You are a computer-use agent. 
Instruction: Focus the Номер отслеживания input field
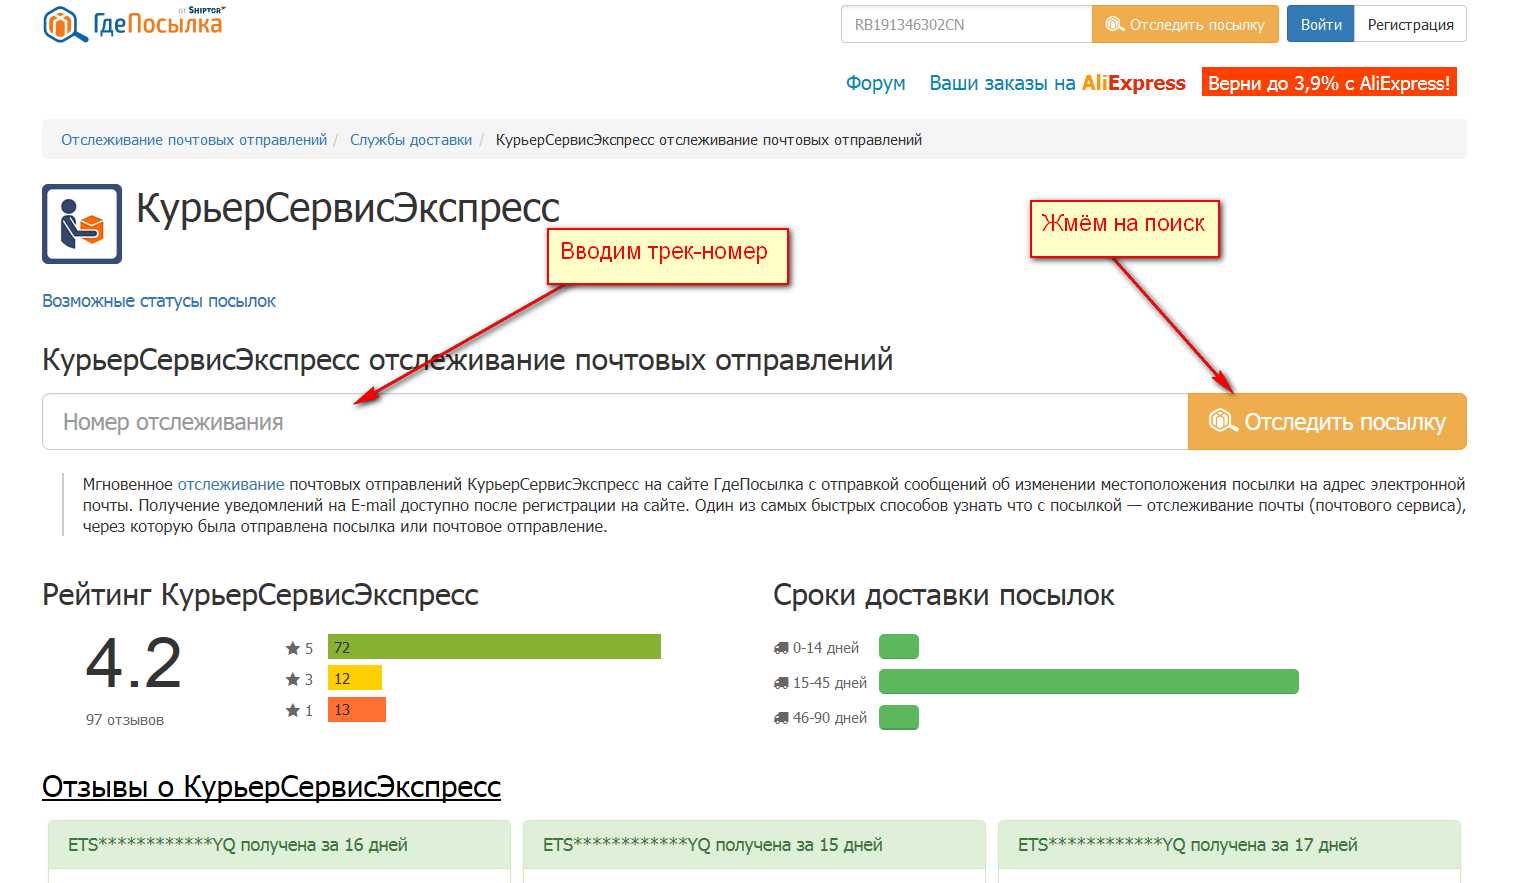click(x=615, y=422)
